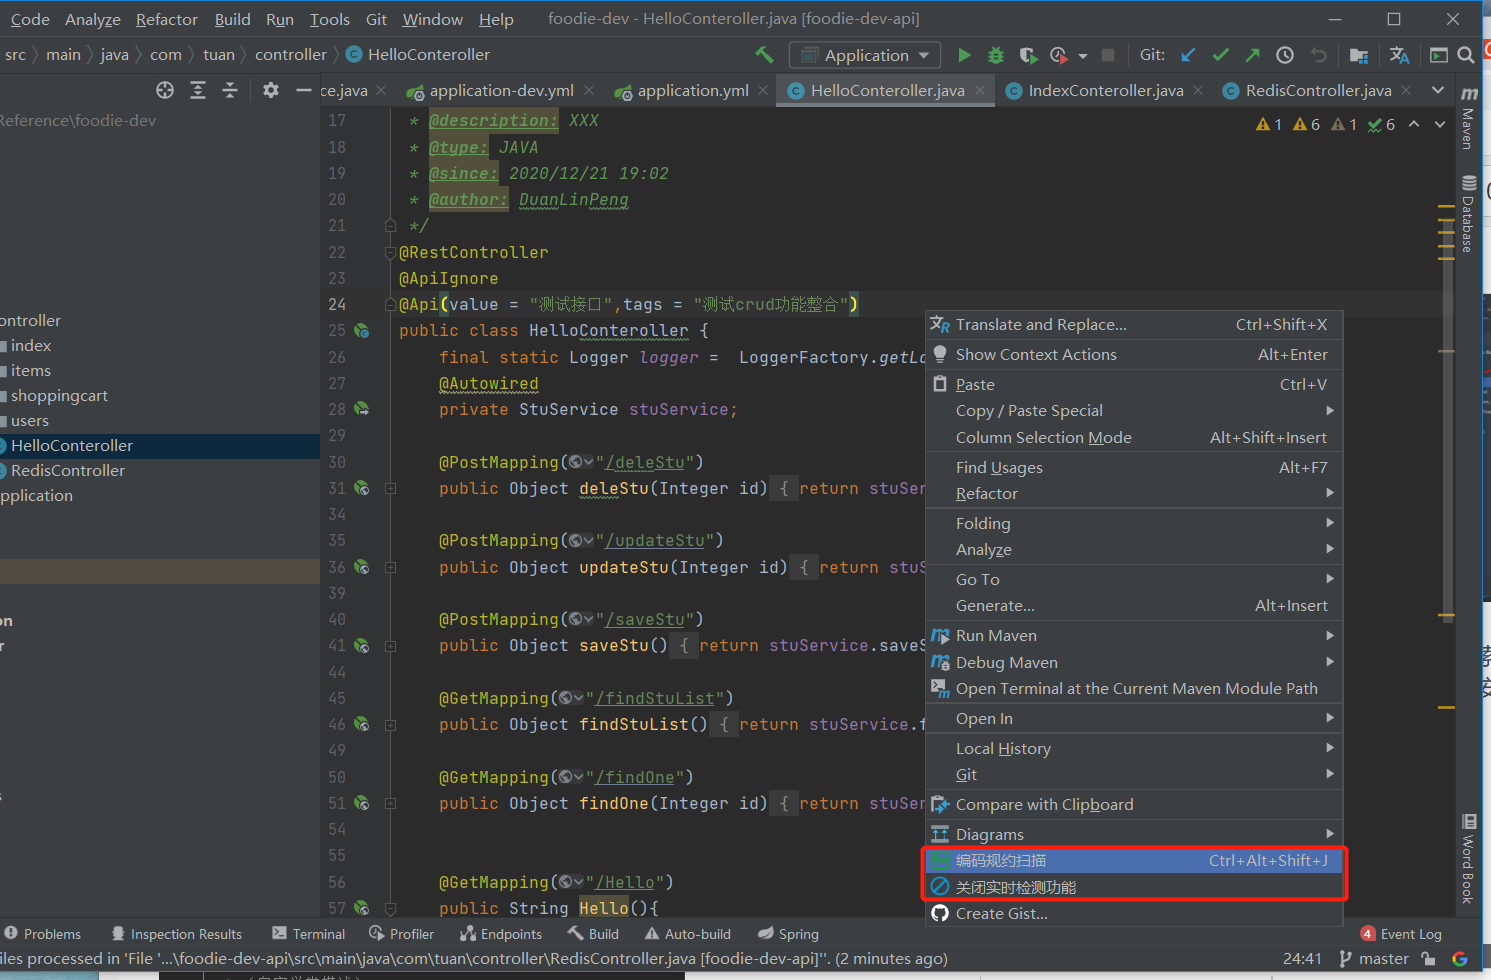The image size is (1491, 980).
Task: Expand the Diagrams submenu
Action: [x=1134, y=835]
